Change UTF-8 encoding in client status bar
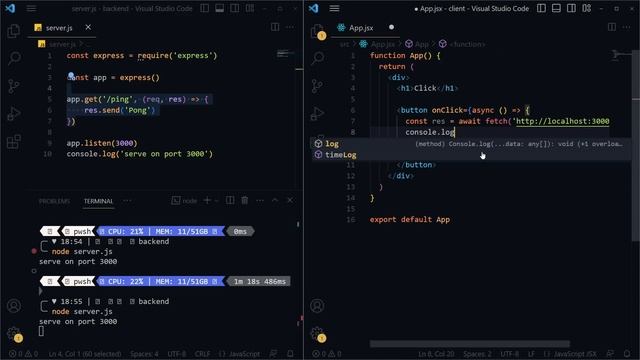The image size is (640, 360). click(509, 354)
